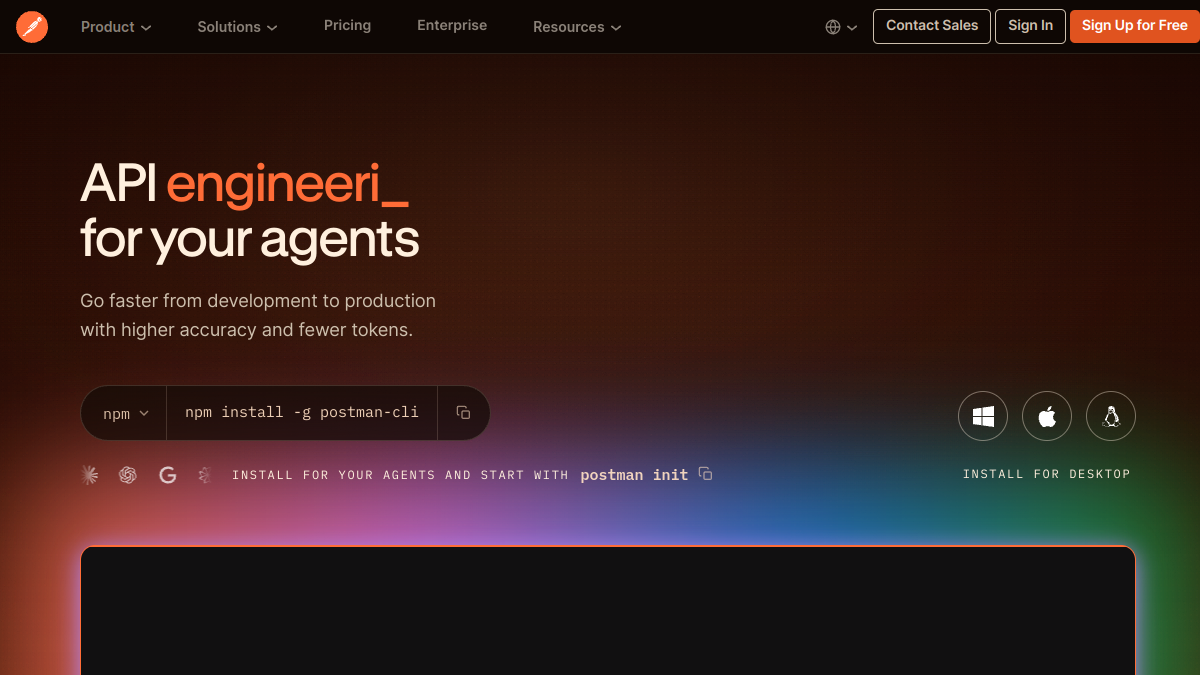Viewport: 1200px width, 675px height.
Task: Click the Contact Sales button
Action: pyautogui.click(x=932, y=26)
